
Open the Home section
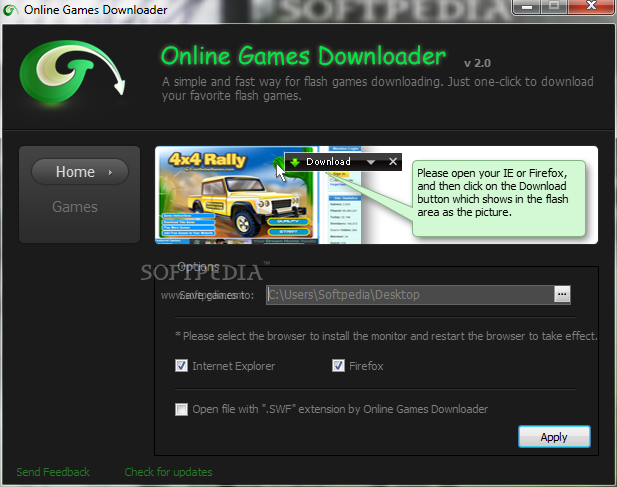(x=80, y=172)
